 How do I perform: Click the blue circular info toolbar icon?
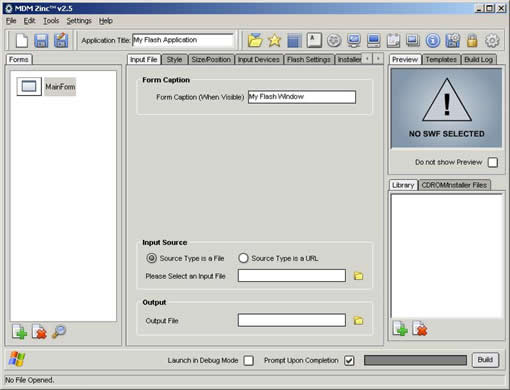click(433, 41)
